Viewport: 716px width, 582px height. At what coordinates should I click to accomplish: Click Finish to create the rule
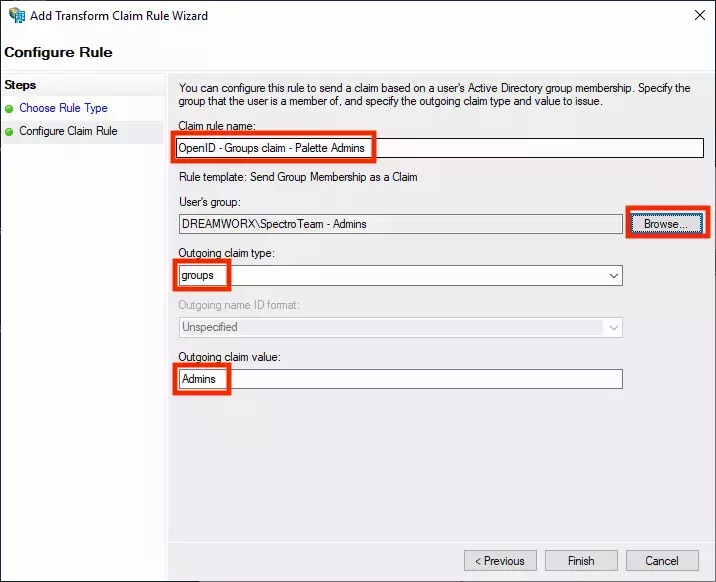click(580, 561)
